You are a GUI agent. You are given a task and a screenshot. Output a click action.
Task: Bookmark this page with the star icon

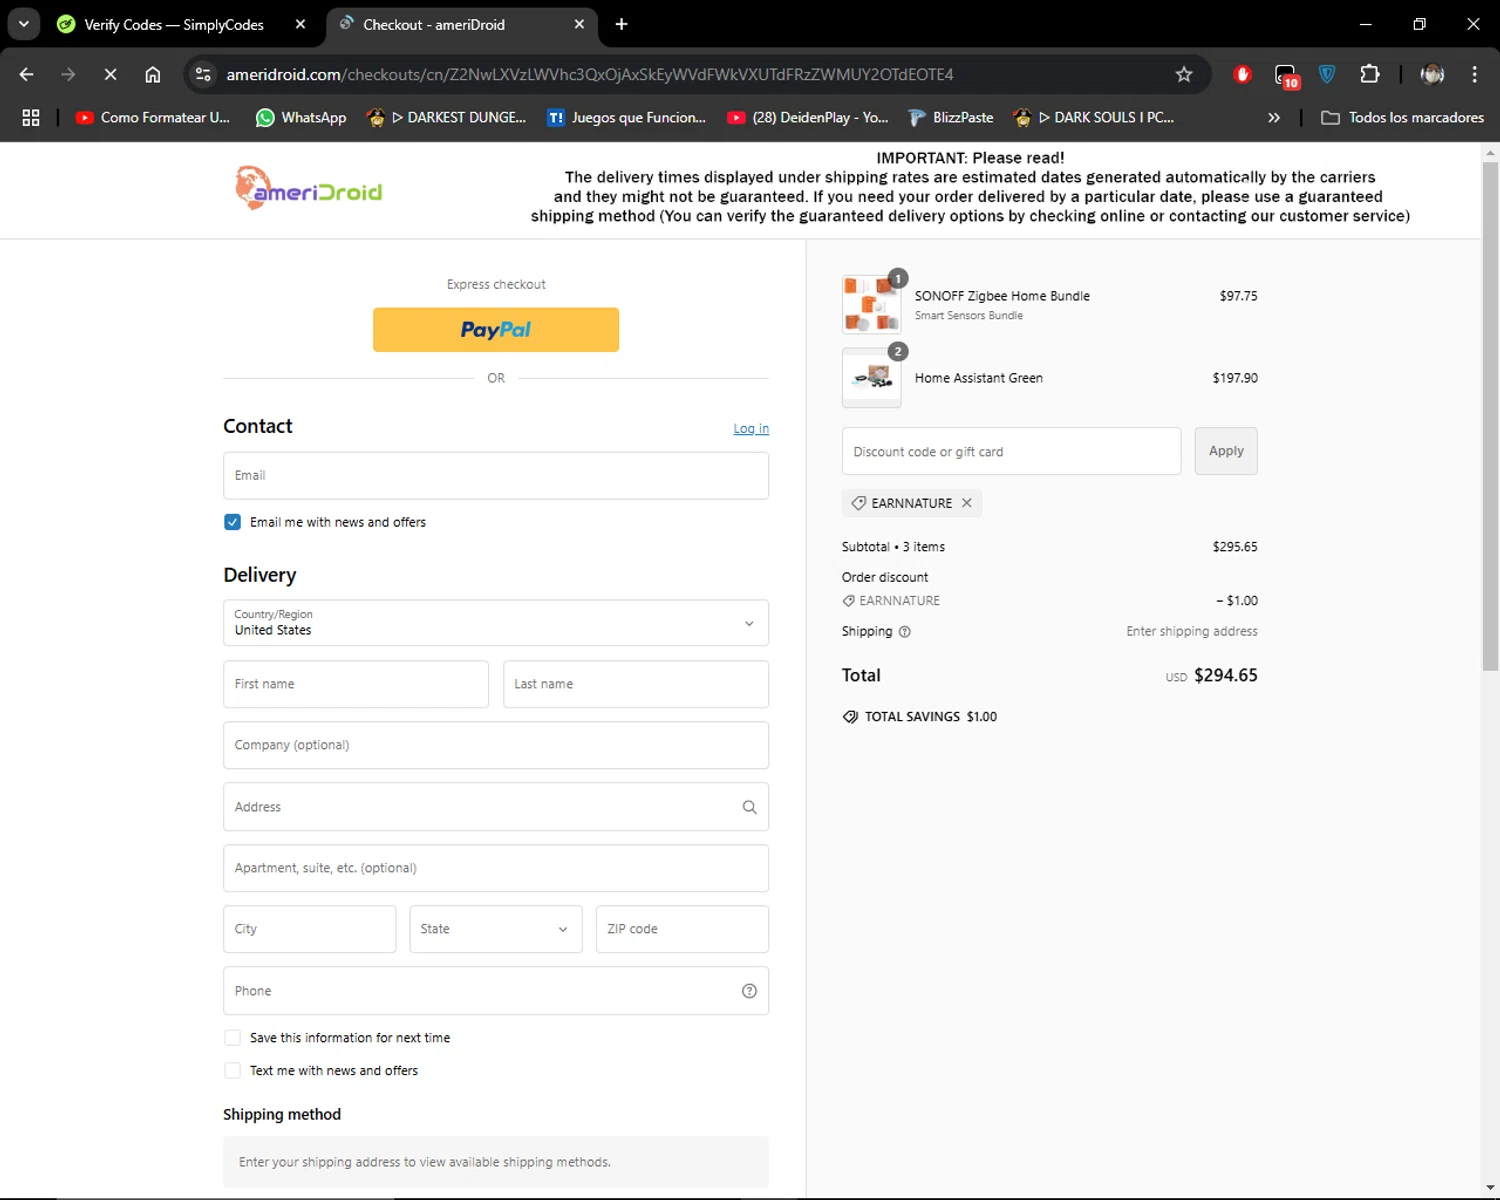click(1184, 74)
